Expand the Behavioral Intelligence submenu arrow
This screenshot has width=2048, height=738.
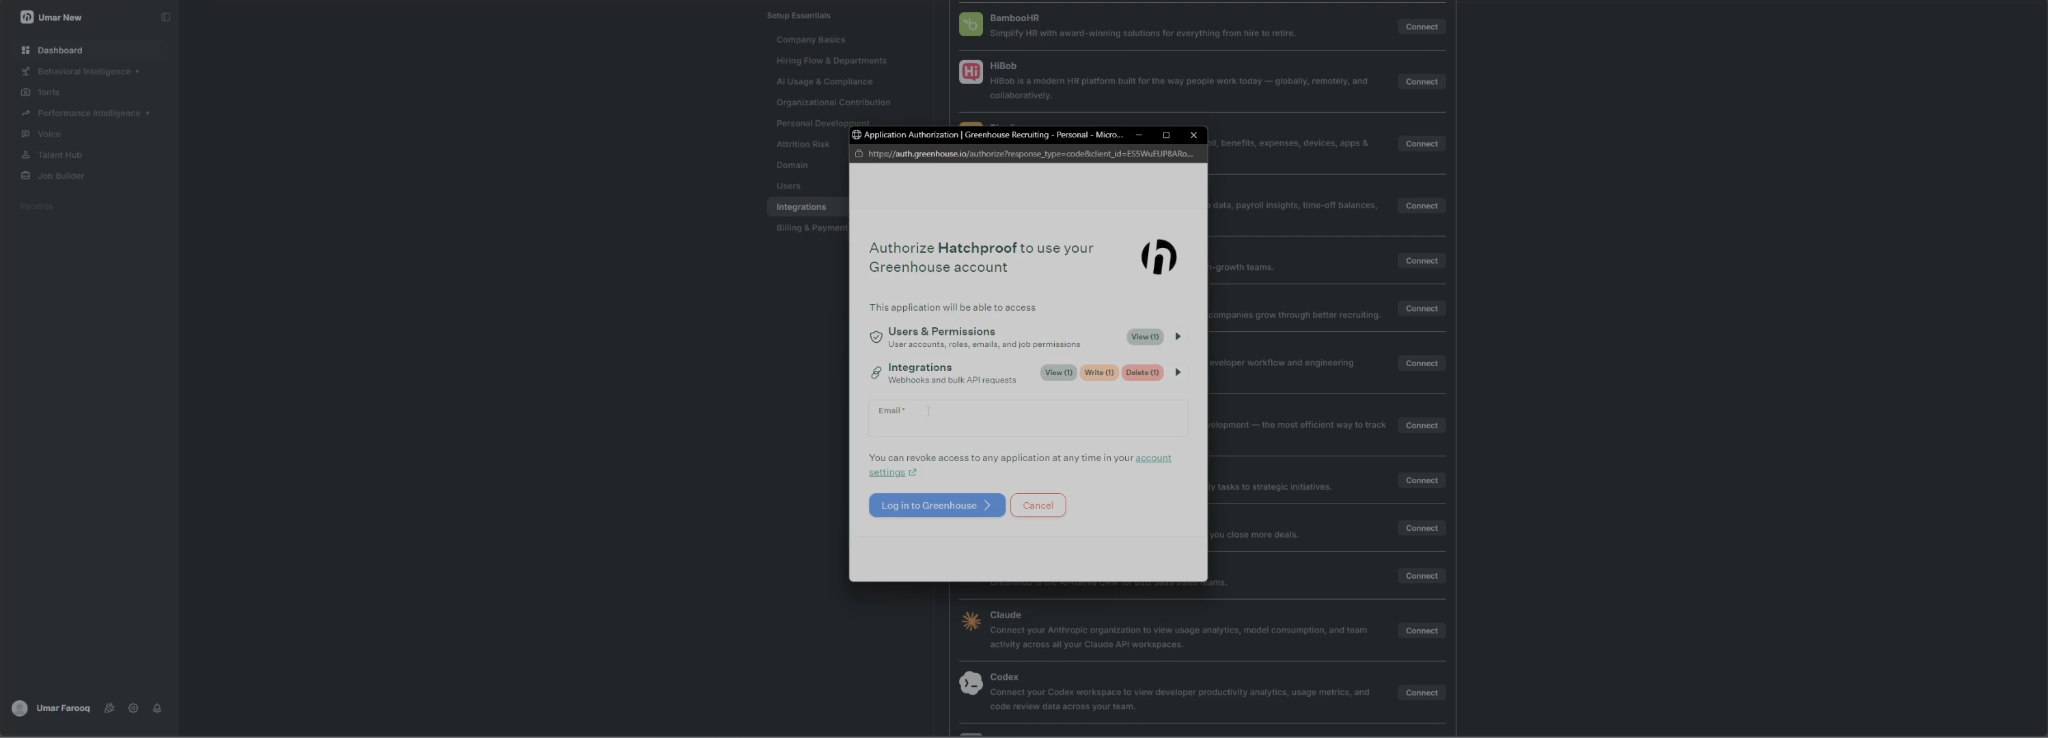tap(137, 71)
